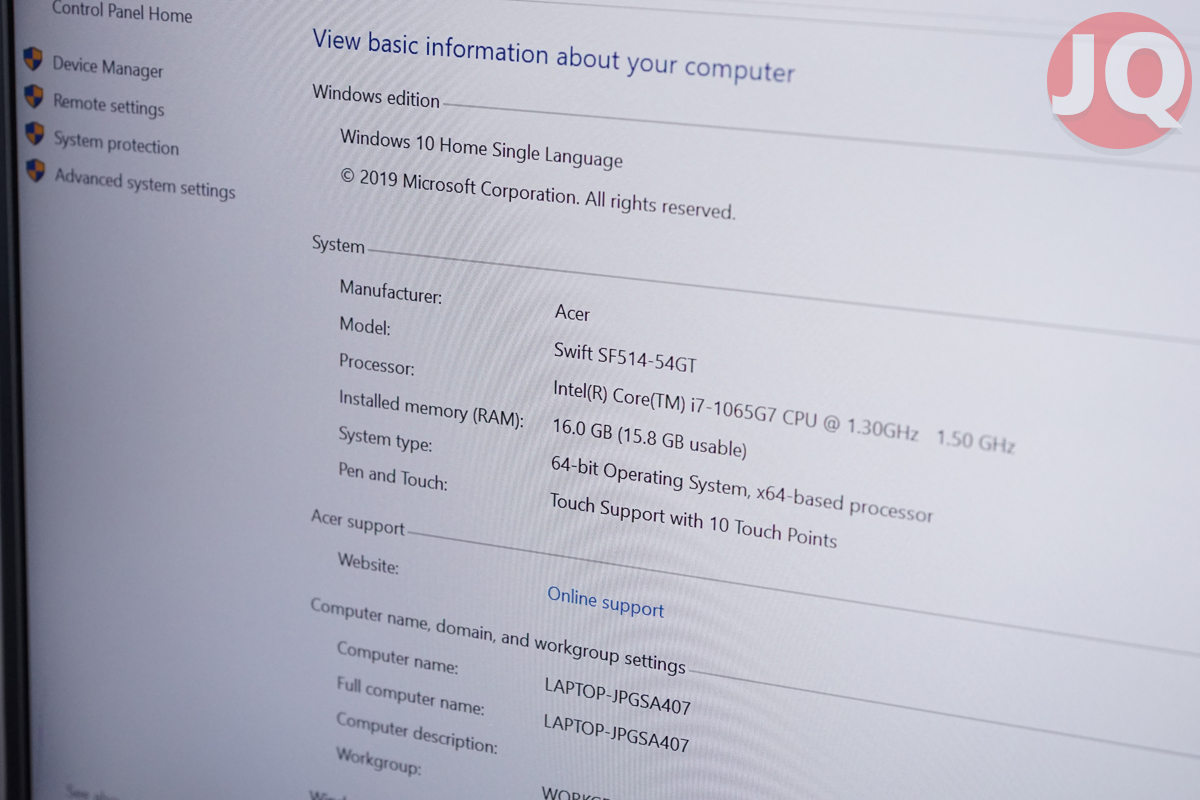
Task: Click the shield icon beside Advanced system settings
Action: (x=36, y=170)
